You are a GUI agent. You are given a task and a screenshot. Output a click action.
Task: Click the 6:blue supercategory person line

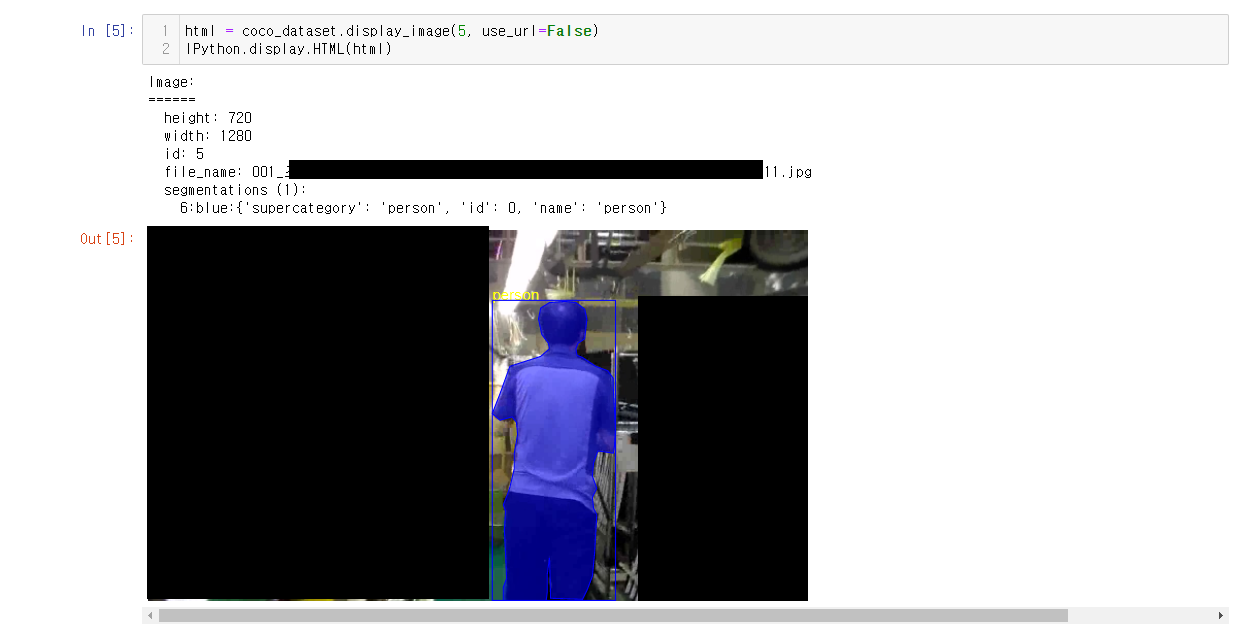coord(423,208)
